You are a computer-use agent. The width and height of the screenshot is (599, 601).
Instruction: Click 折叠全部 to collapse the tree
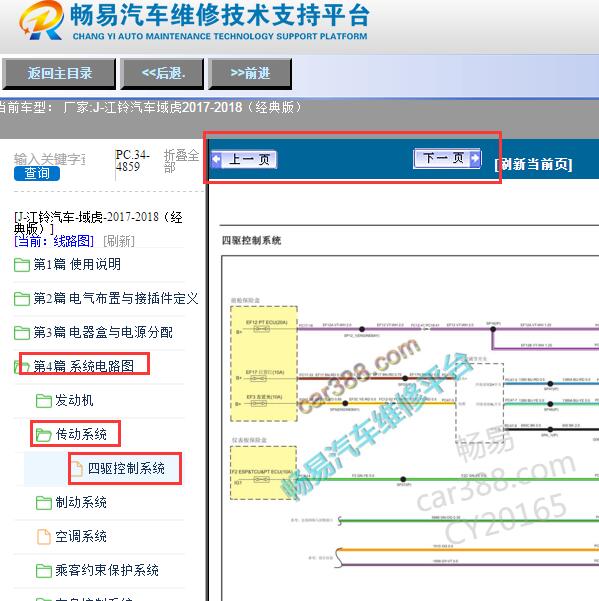[x=181, y=161]
